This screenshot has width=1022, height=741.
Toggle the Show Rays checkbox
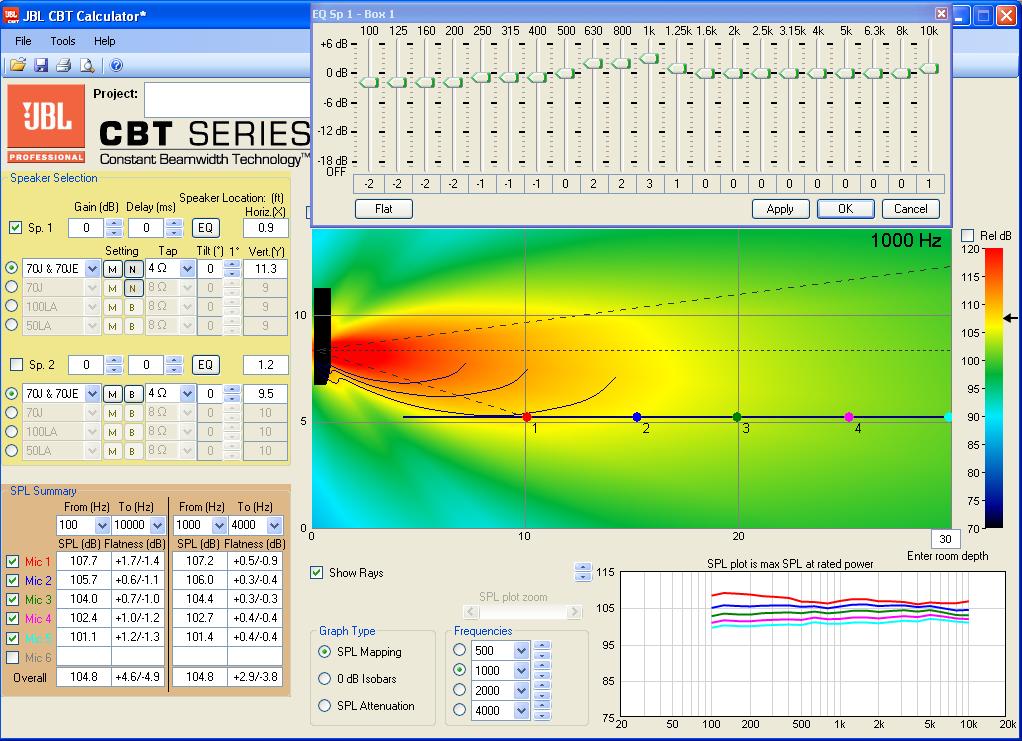317,573
